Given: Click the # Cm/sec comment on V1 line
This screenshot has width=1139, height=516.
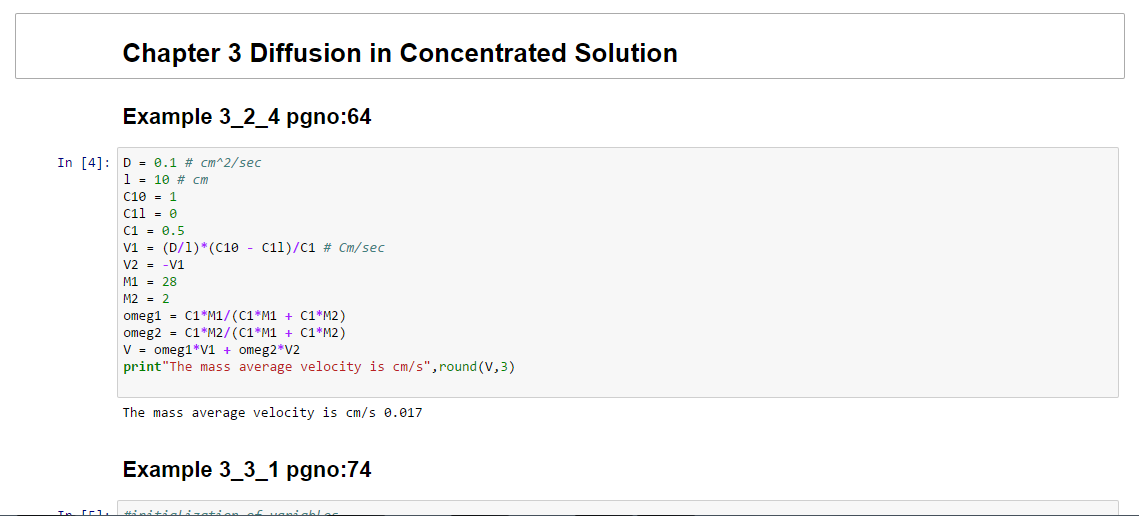Looking at the screenshot, I should pos(349,248).
